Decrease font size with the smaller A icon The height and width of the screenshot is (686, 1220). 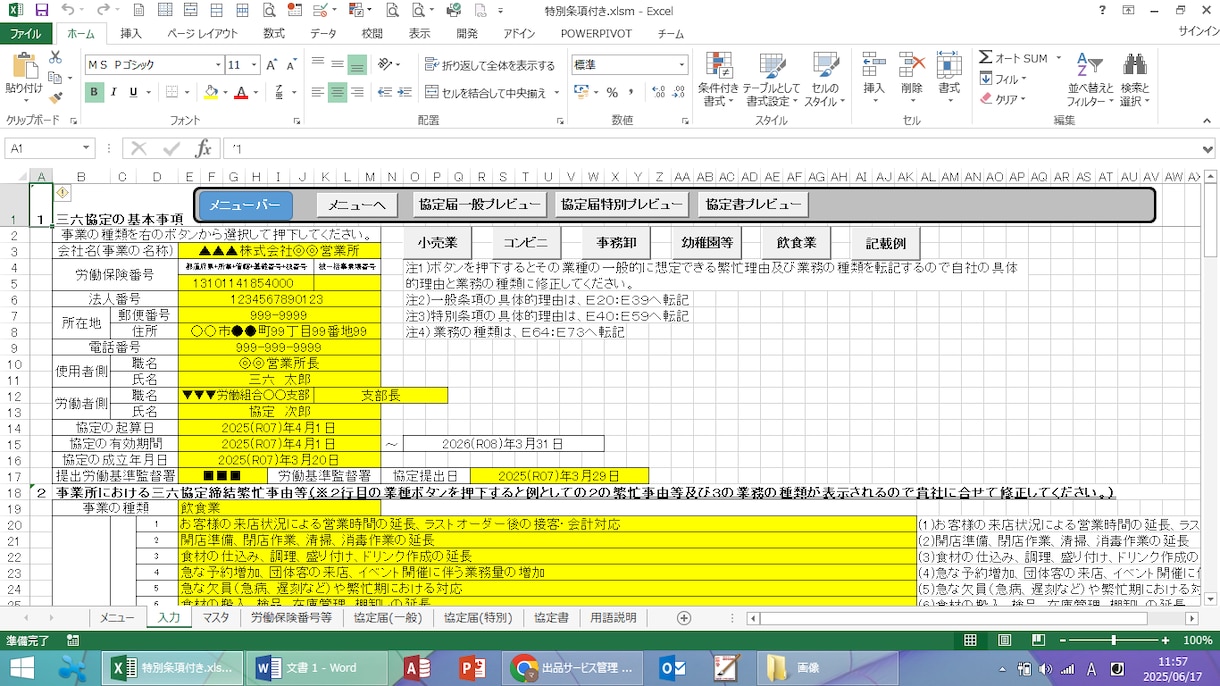(x=291, y=65)
